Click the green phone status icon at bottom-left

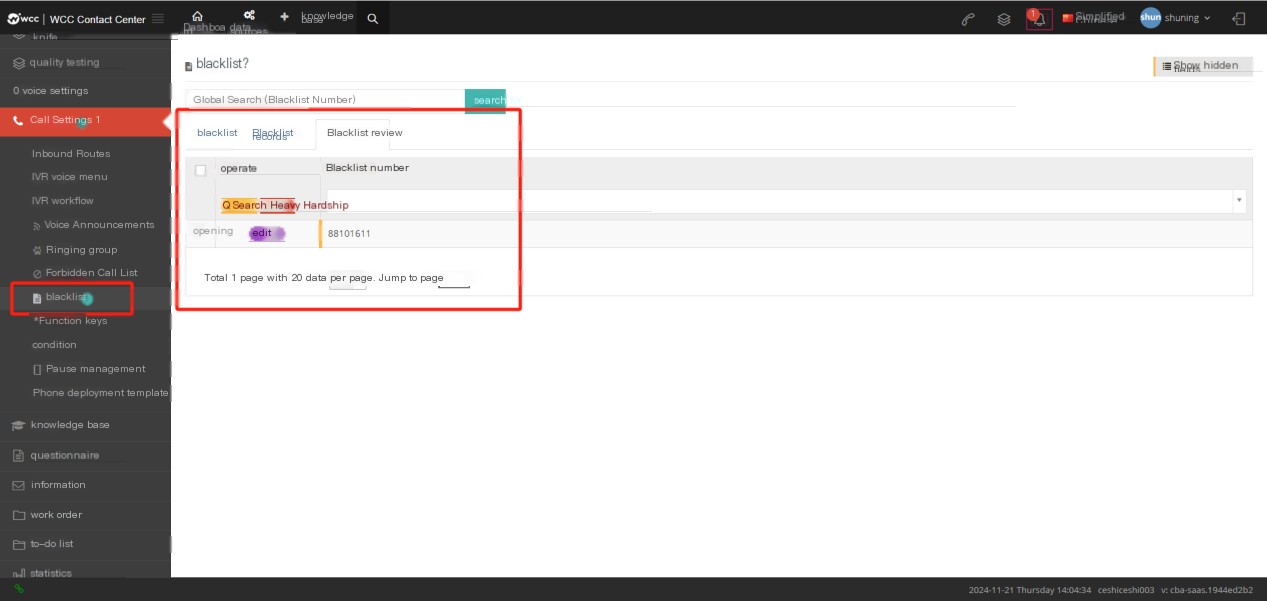click(x=18, y=589)
